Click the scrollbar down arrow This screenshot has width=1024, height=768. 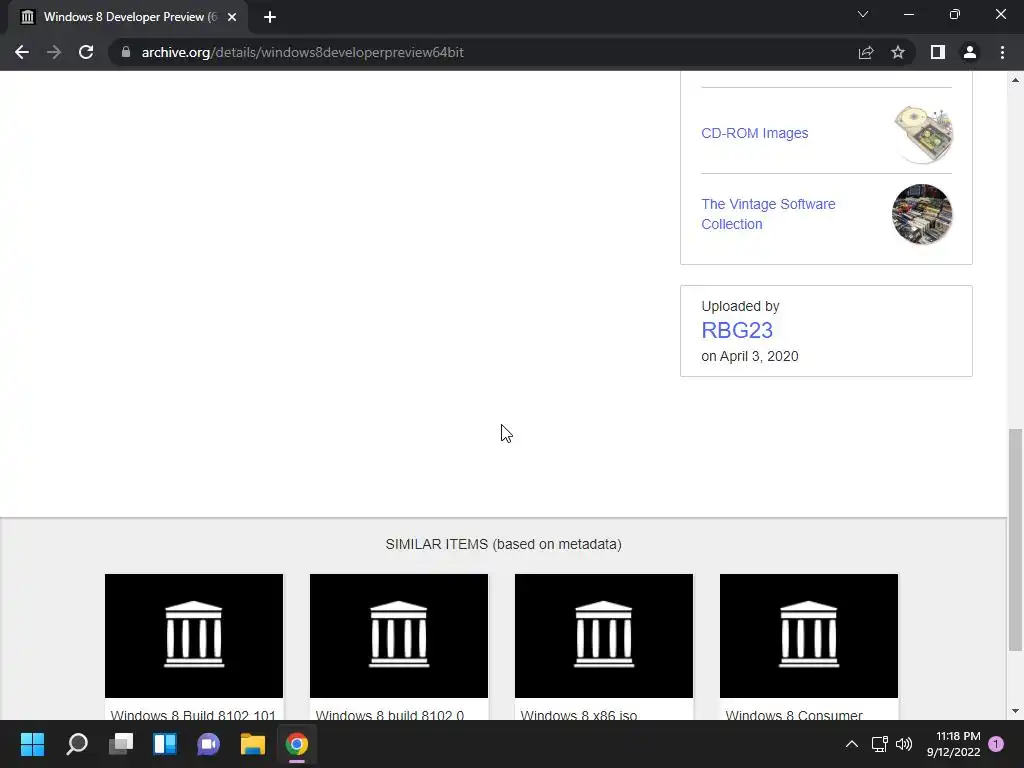[x=1015, y=711]
